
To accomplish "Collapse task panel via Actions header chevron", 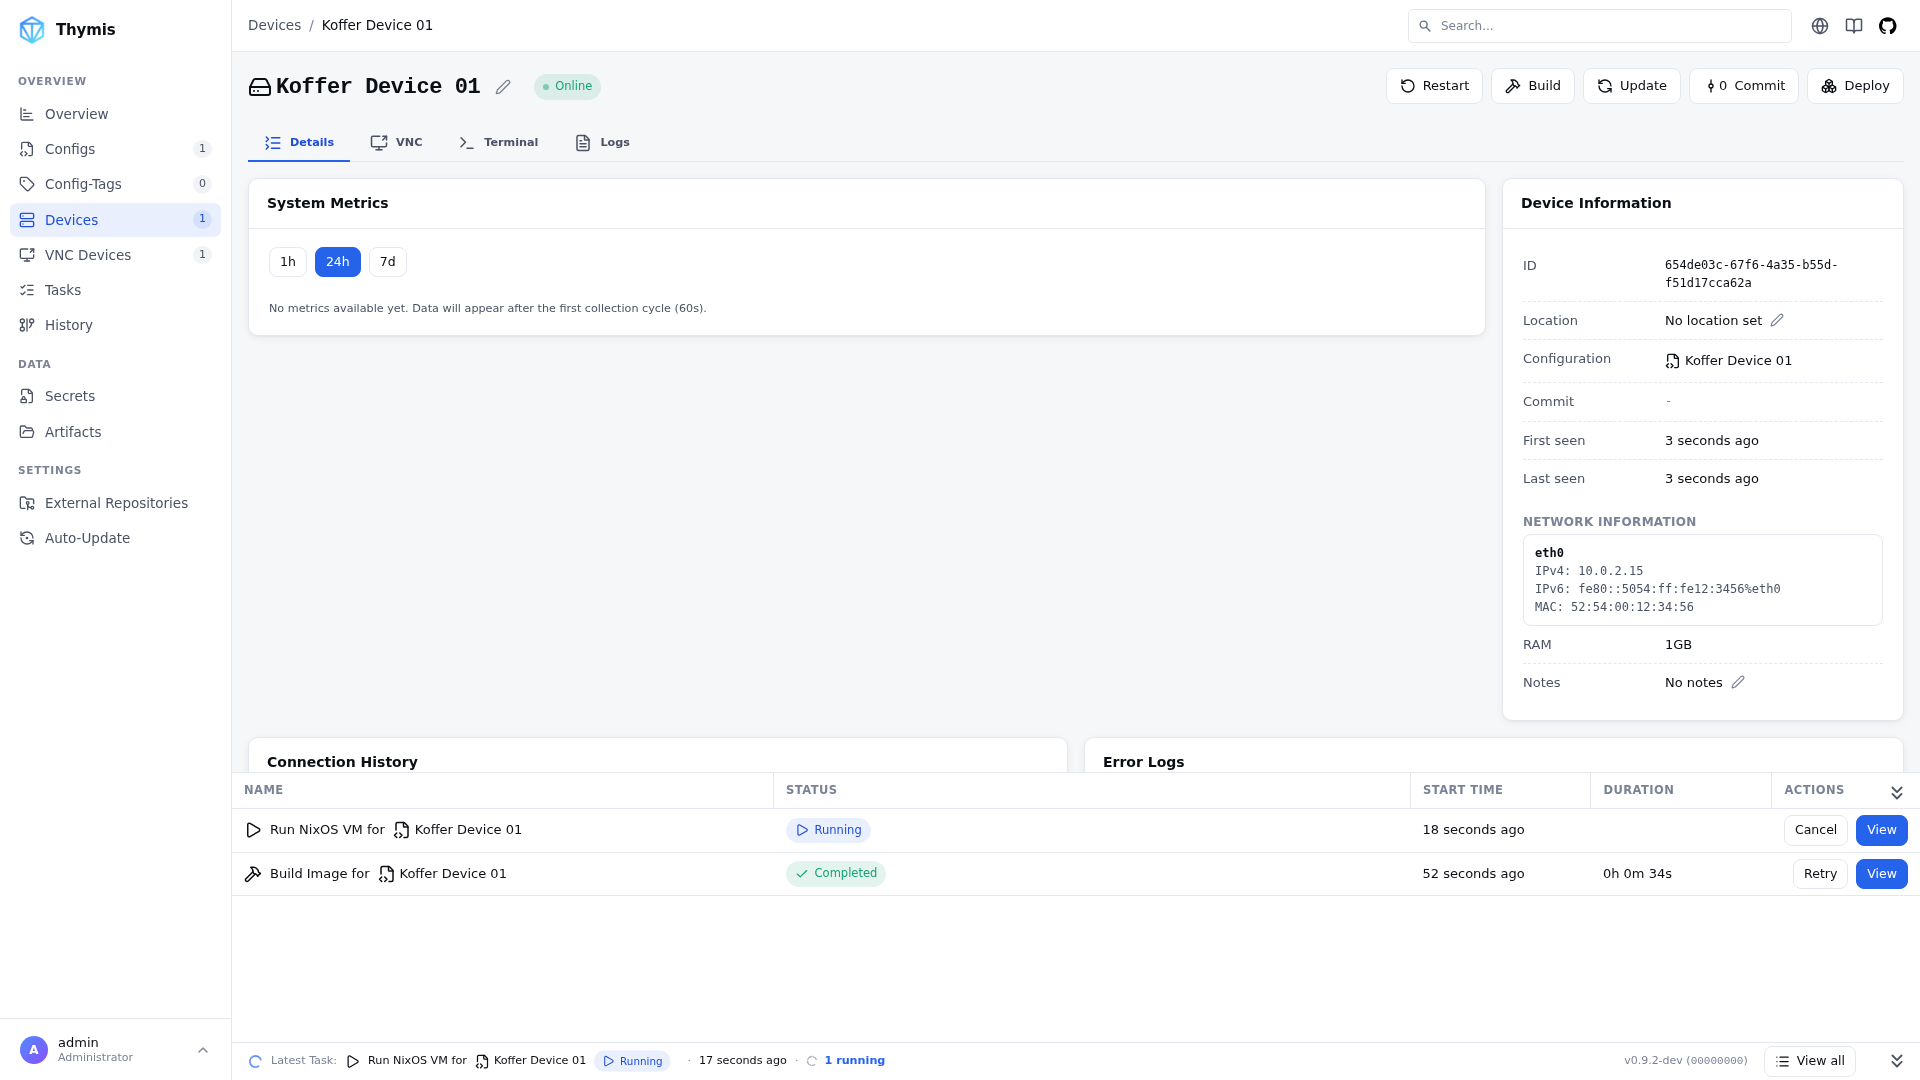I will click(x=1897, y=793).
